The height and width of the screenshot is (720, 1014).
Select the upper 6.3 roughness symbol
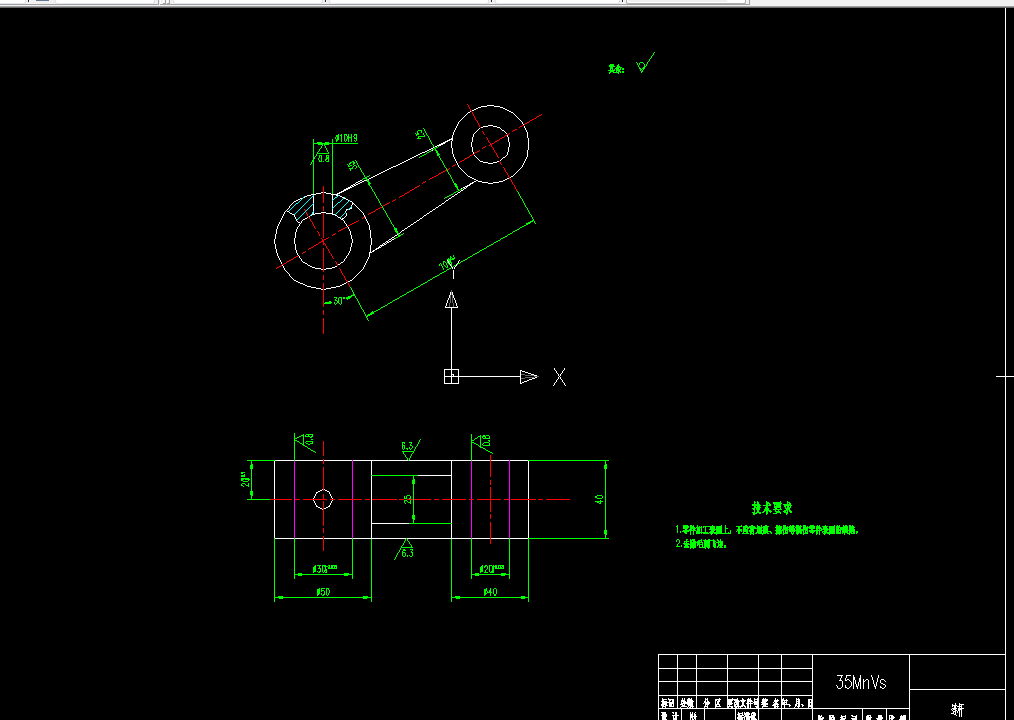(x=409, y=449)
